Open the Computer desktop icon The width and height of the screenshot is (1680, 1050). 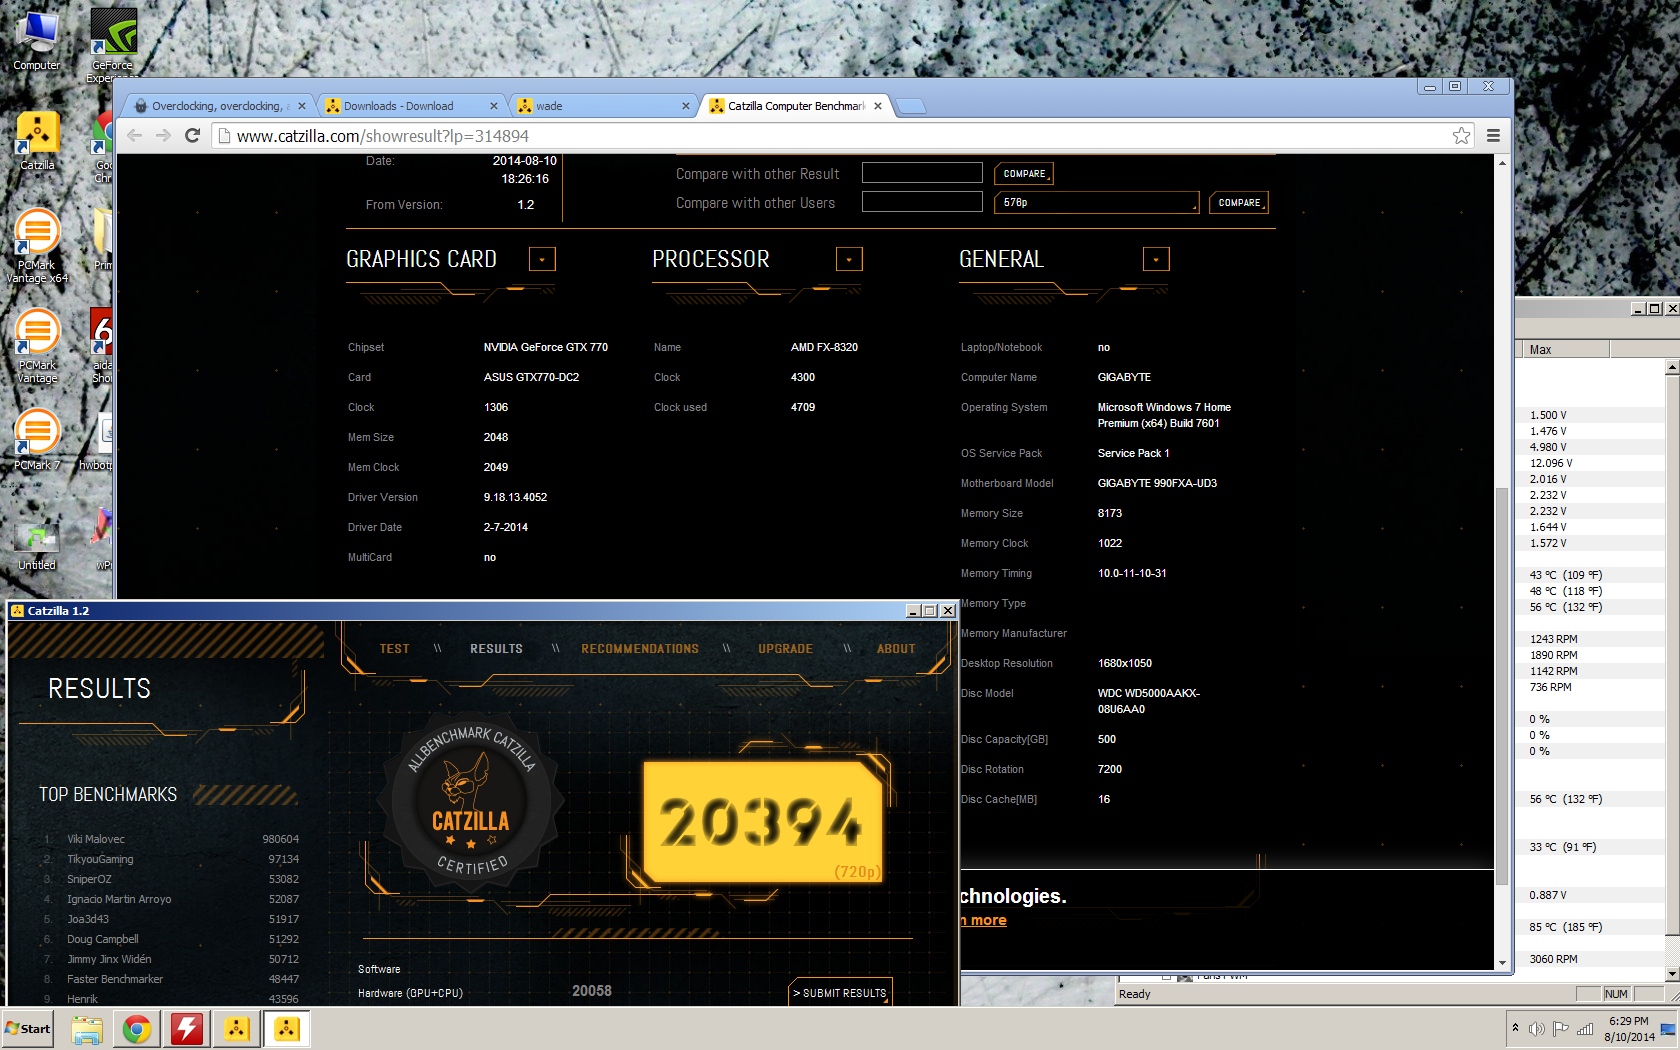tap(37, 40)
